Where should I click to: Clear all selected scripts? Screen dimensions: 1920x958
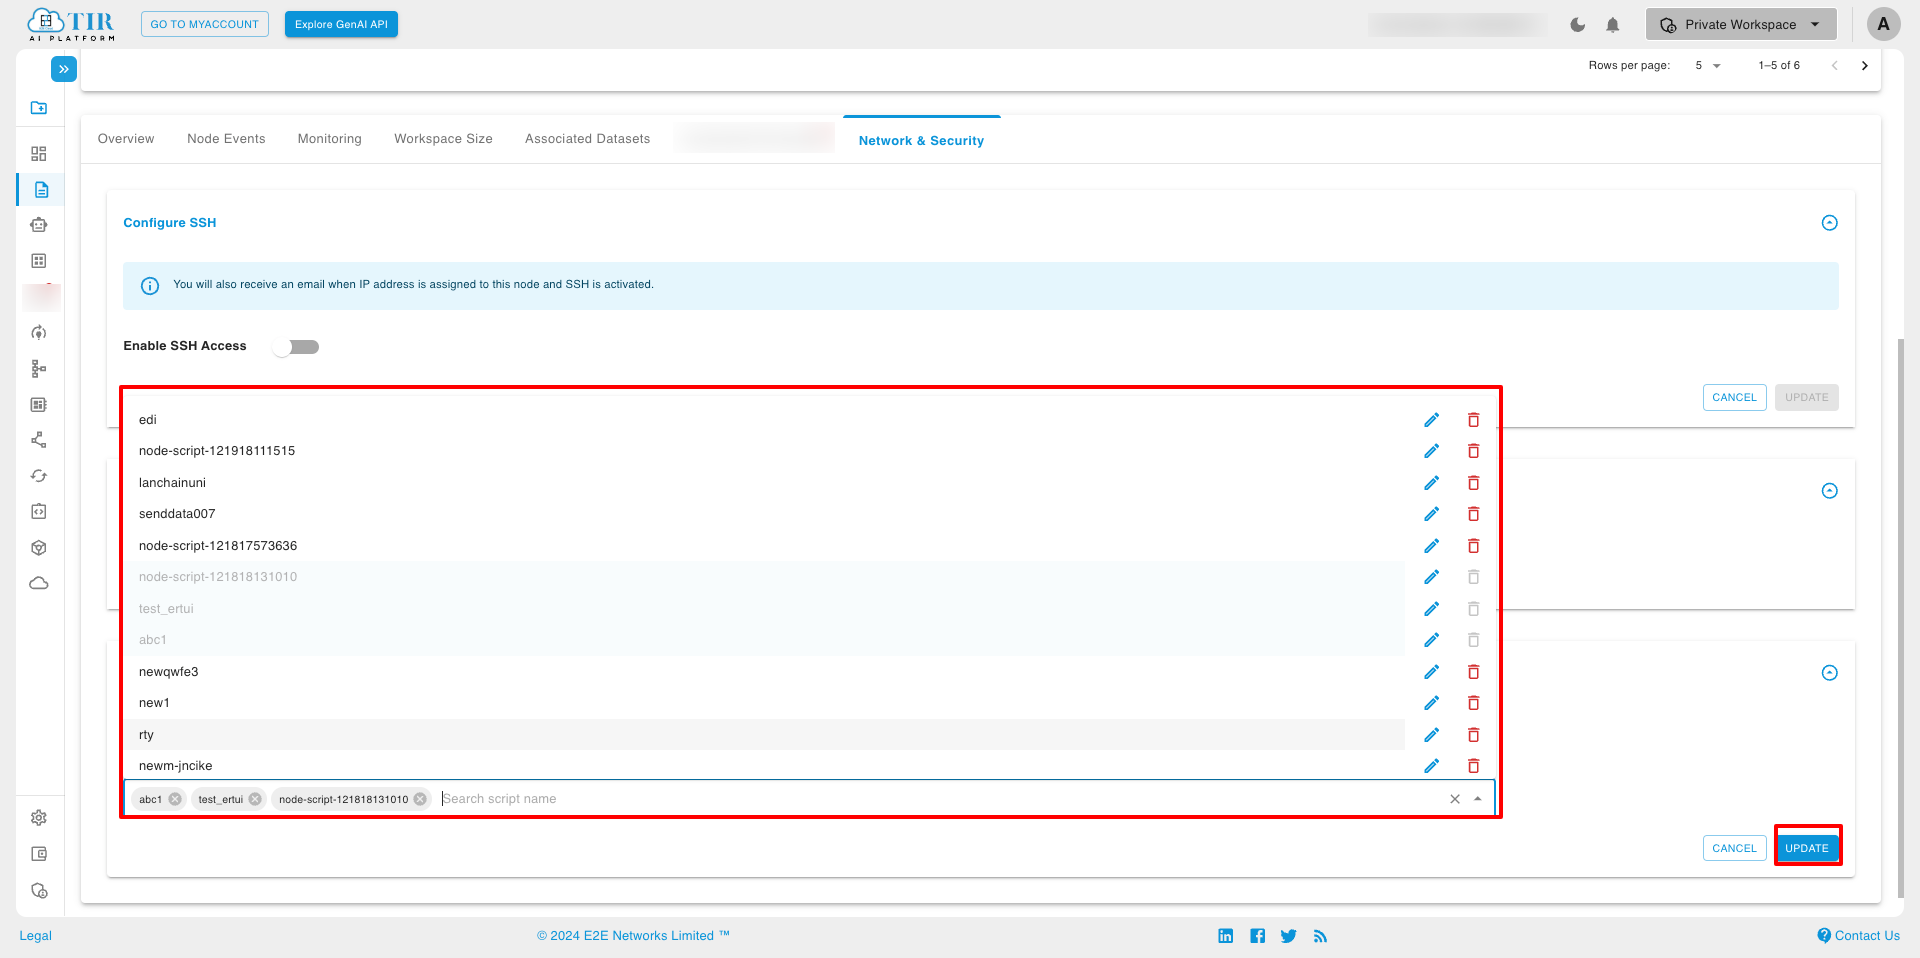[1455, 799]
